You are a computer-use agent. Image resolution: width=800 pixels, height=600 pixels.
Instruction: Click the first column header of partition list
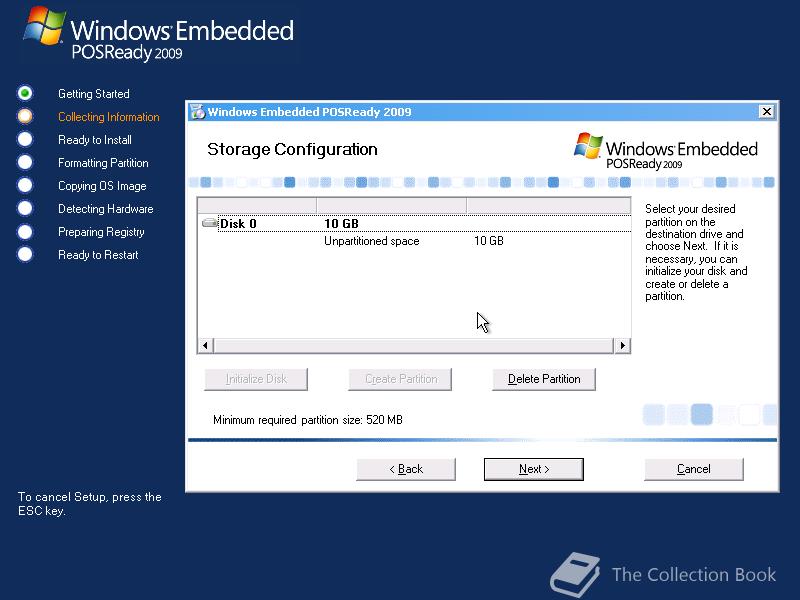[x=257, y=206]
